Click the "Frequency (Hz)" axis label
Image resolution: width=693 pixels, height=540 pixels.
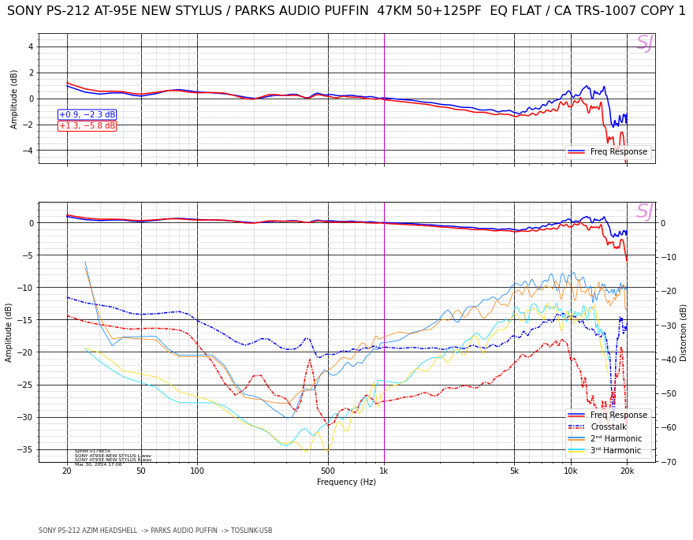(x=346, y=482)
